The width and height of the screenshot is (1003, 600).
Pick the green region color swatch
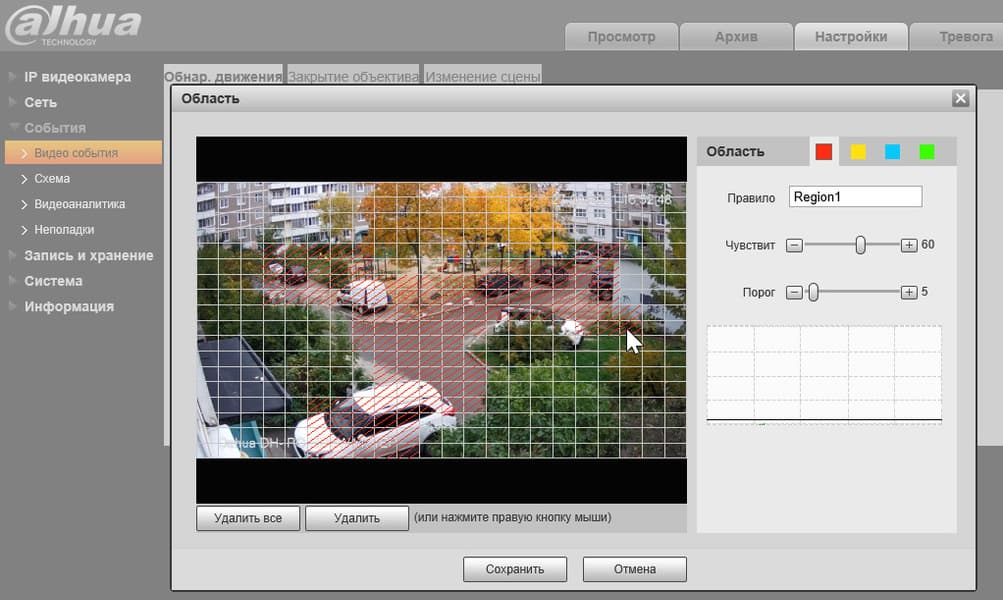coord(927,152)
